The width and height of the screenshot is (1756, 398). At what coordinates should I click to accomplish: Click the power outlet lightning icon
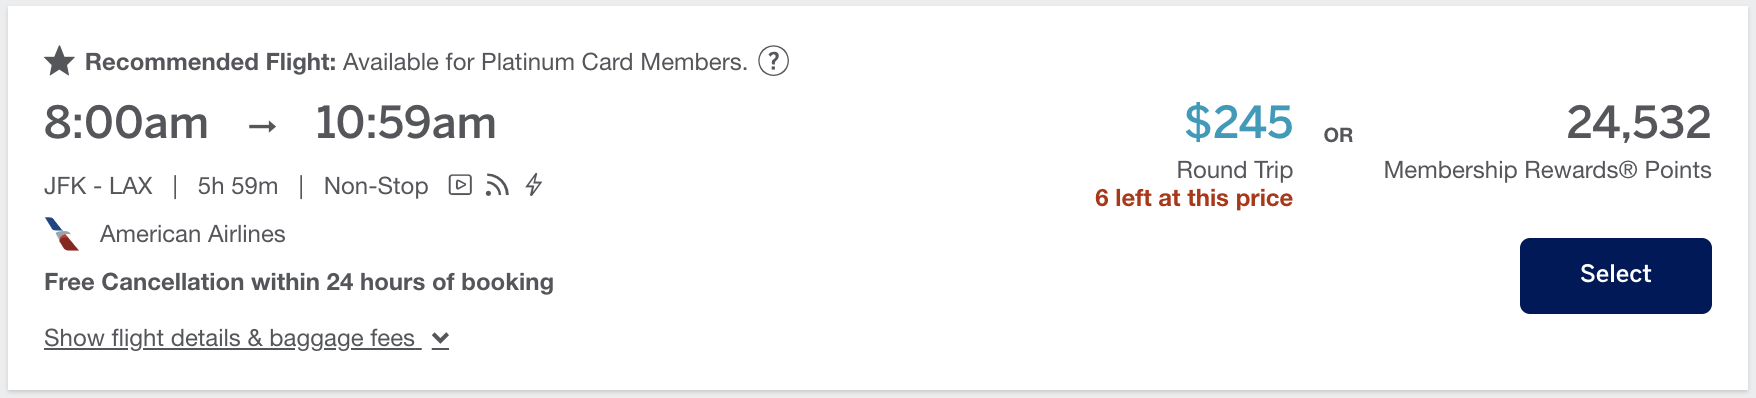[534, 185]
